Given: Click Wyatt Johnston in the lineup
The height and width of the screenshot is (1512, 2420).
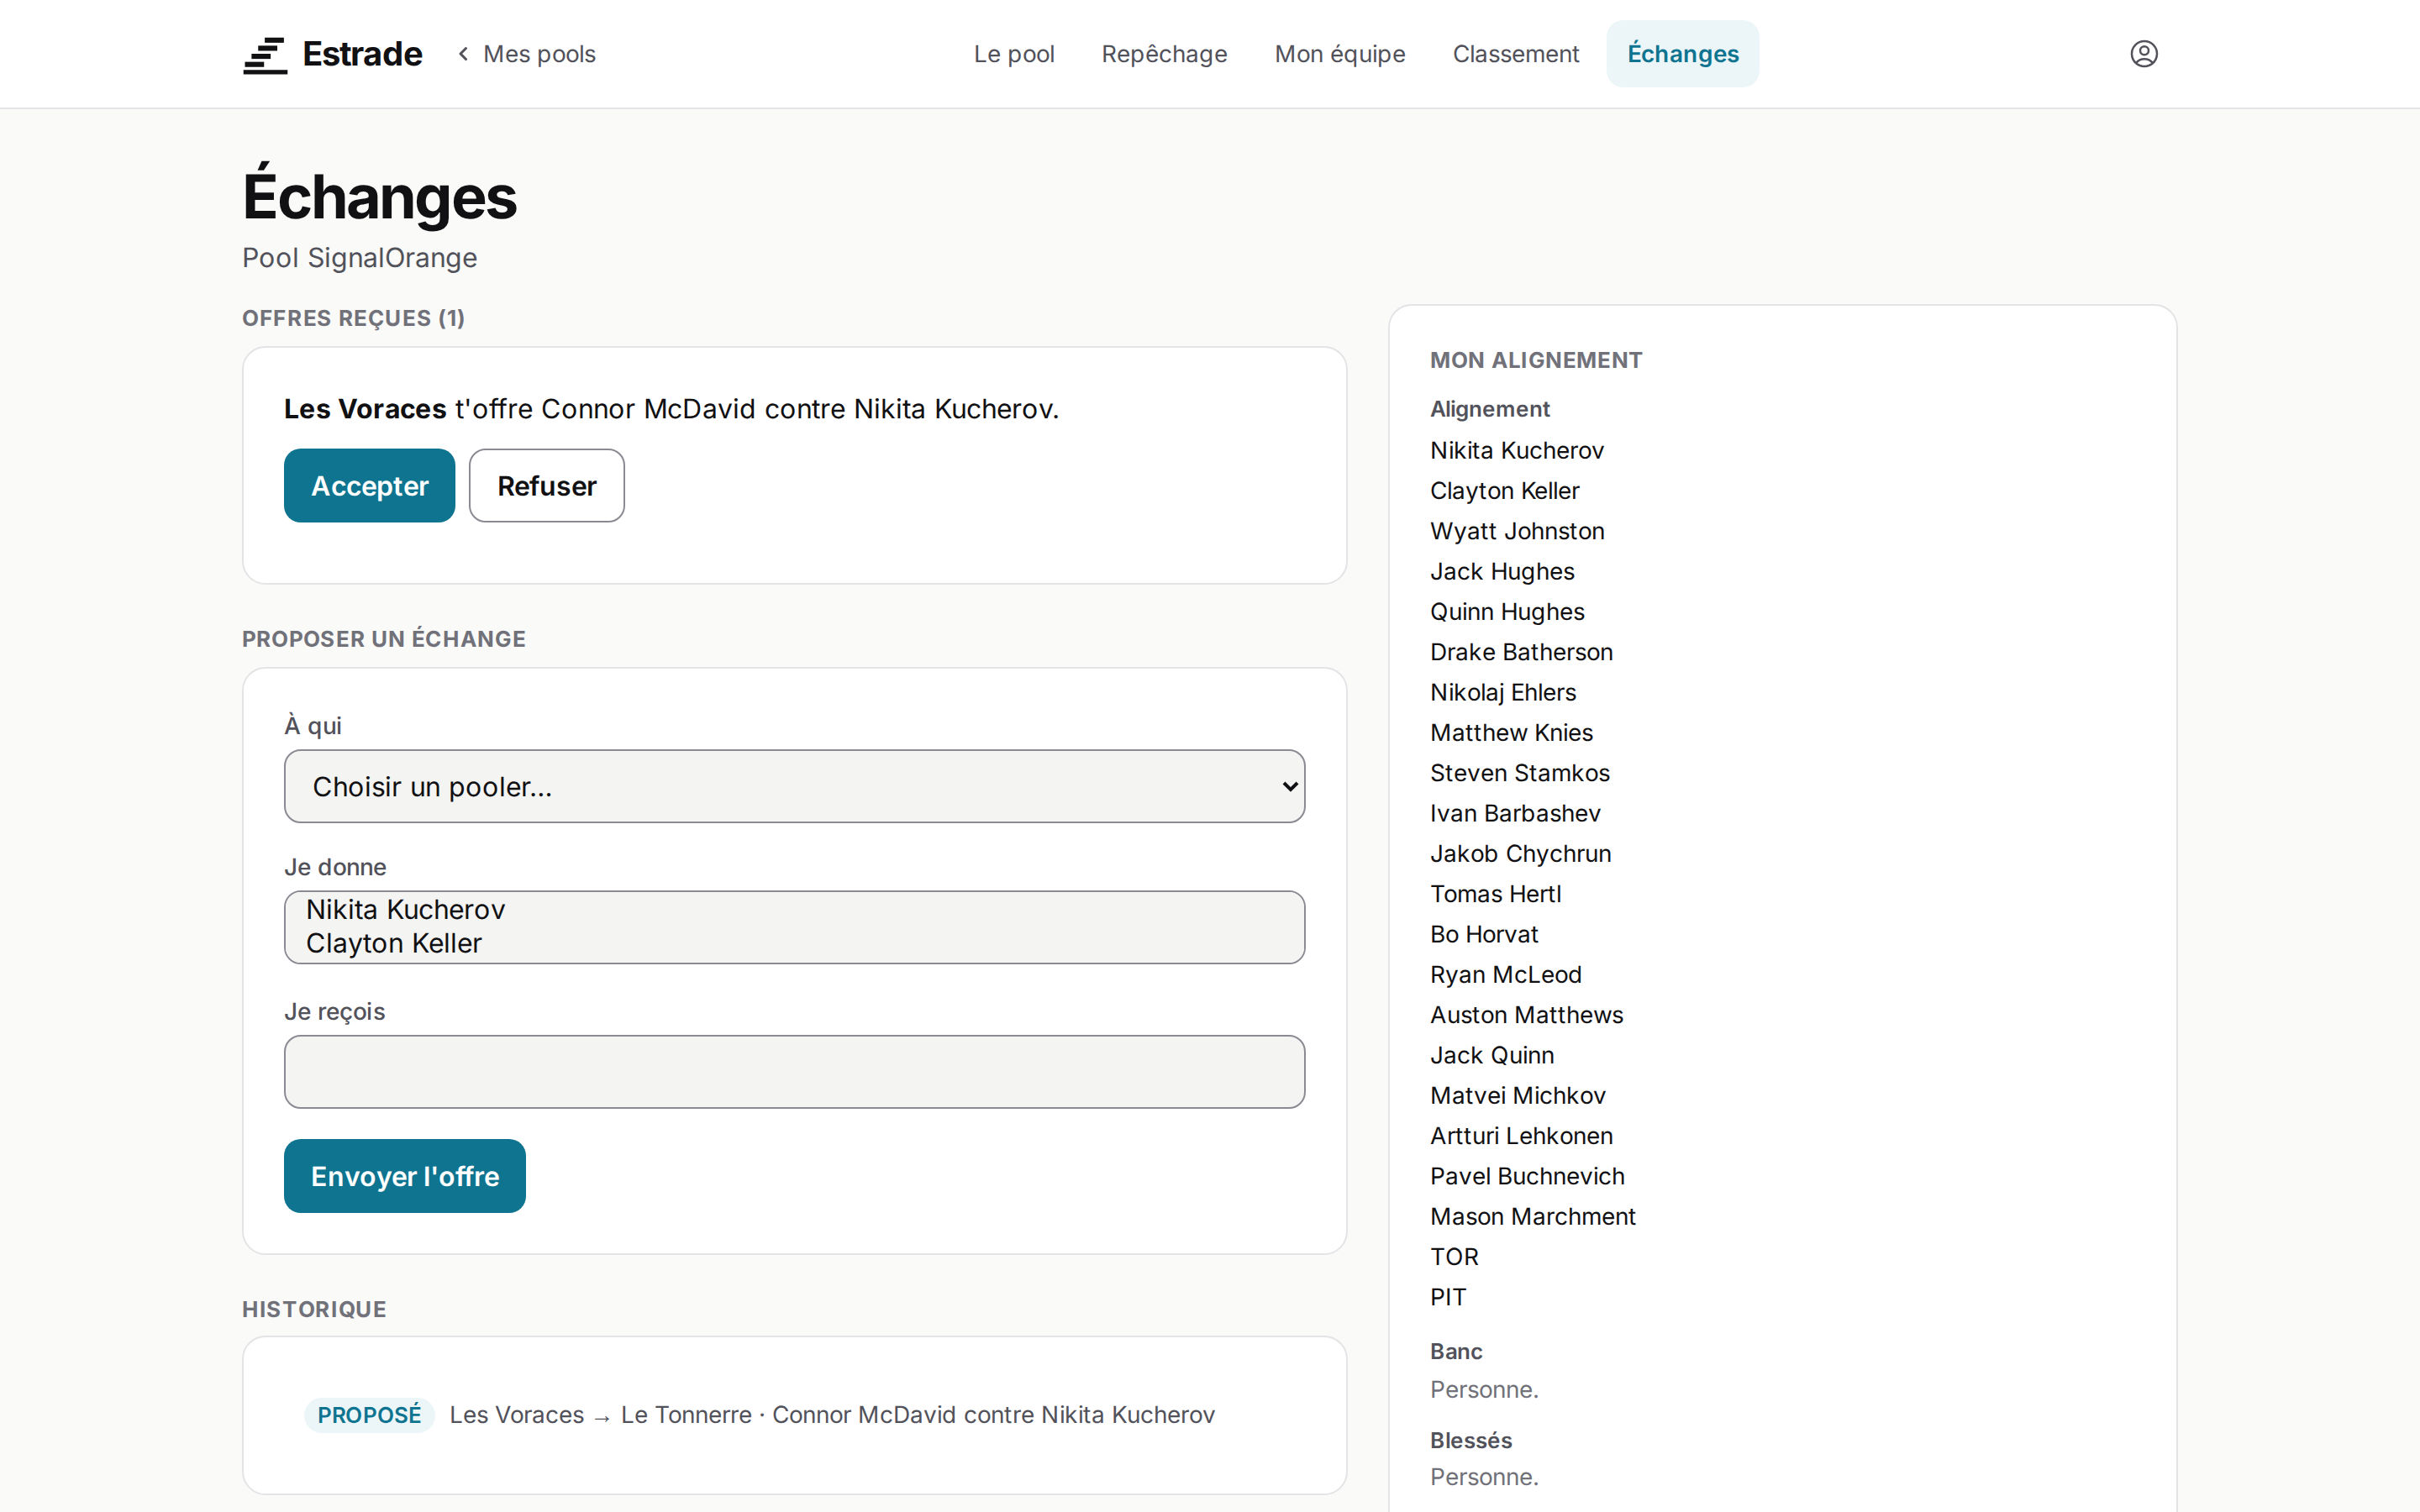Looking at the screenshot, I should coord(1517,531).
